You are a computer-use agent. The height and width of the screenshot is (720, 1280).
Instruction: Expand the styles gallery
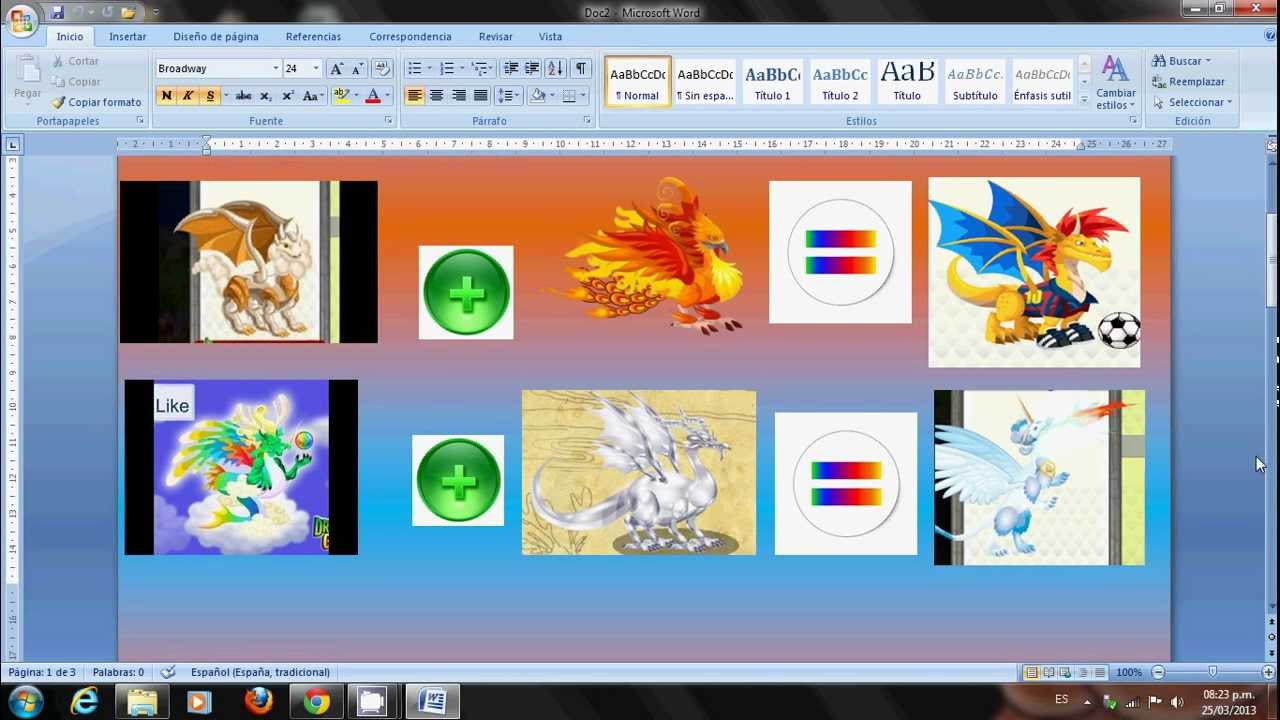click(1084, 98)
